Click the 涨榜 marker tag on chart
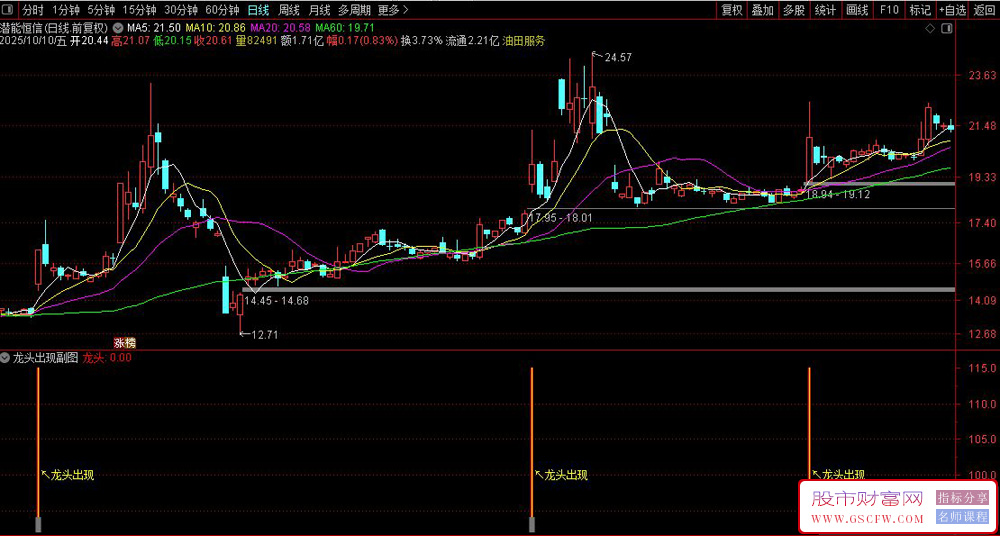This screenshot has height=536, width=1000. pos(124,343)
